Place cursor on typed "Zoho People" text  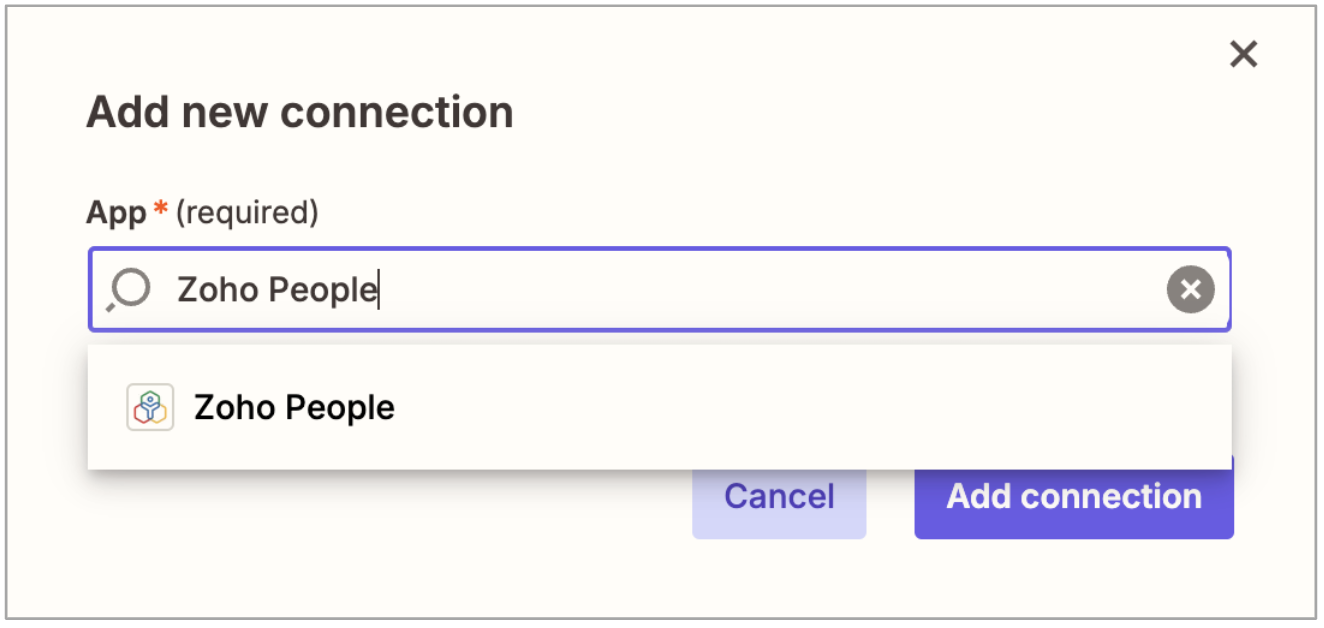[x=277, y=290]
